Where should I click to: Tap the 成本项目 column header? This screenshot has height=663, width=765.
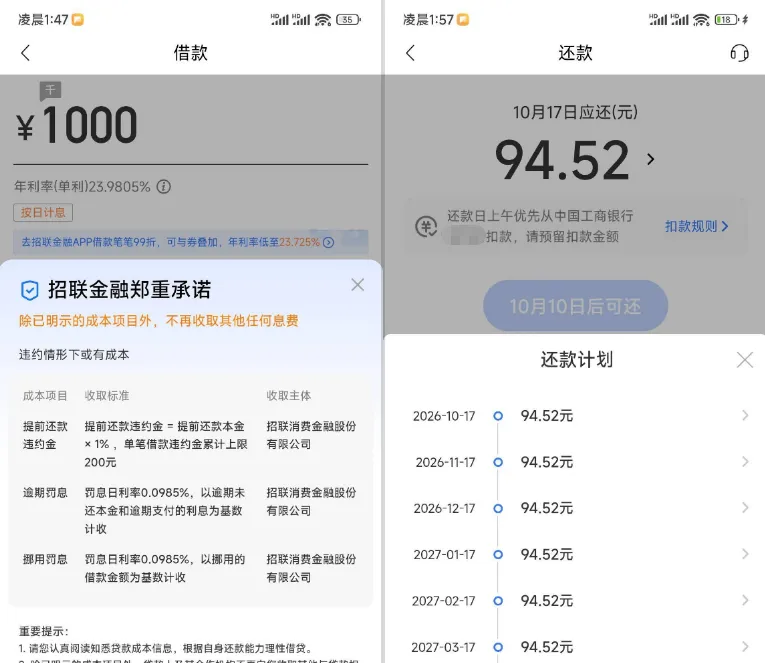45,396
